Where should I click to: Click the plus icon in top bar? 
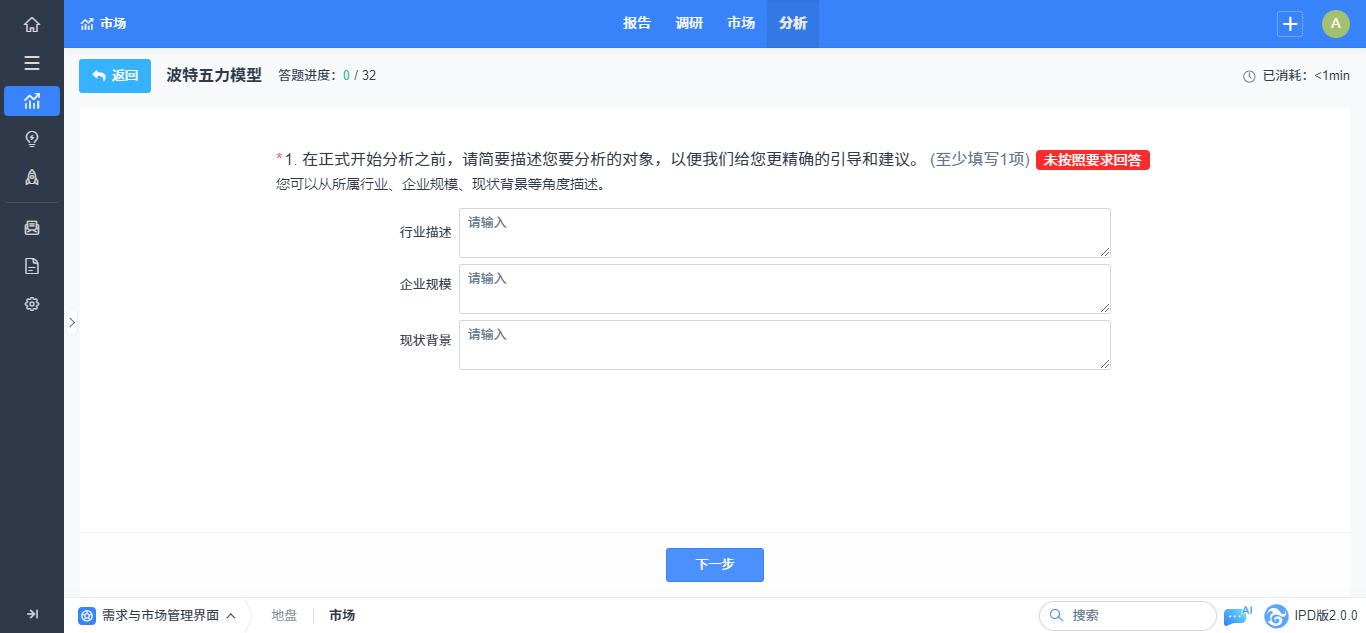[x=1290, y=24]
